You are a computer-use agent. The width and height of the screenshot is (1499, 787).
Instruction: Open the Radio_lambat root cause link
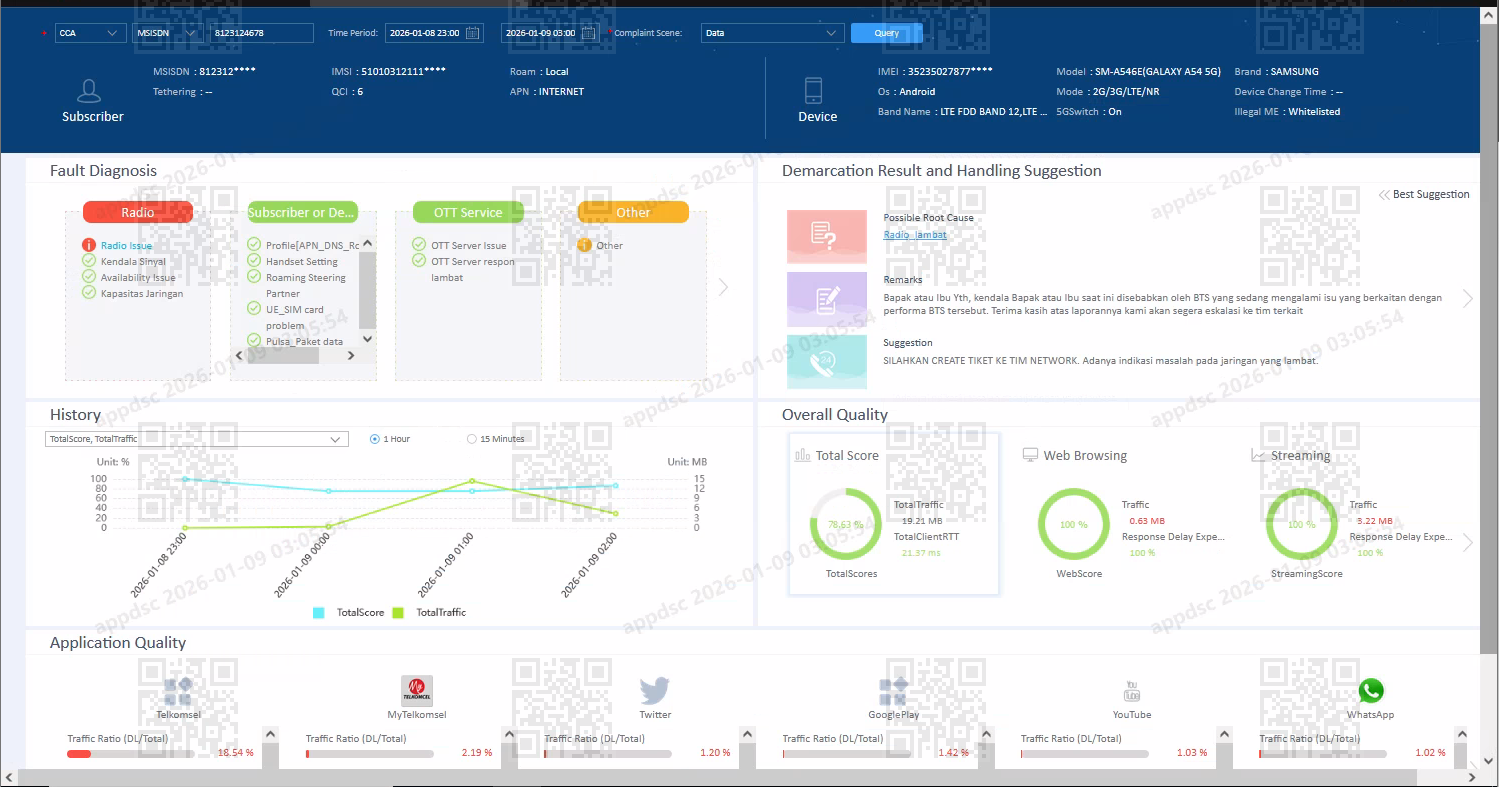pyautogui.click(x=915, y=235)
